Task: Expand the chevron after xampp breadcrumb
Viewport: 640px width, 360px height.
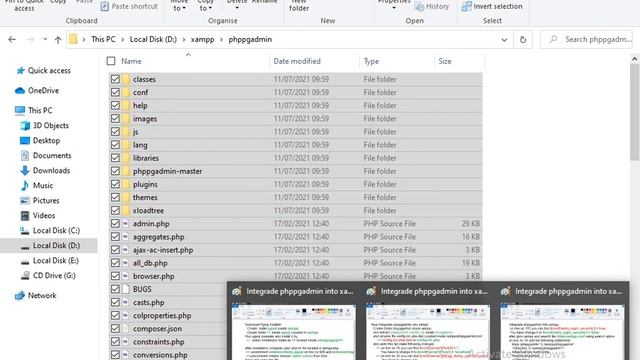Action: point(222,40)
